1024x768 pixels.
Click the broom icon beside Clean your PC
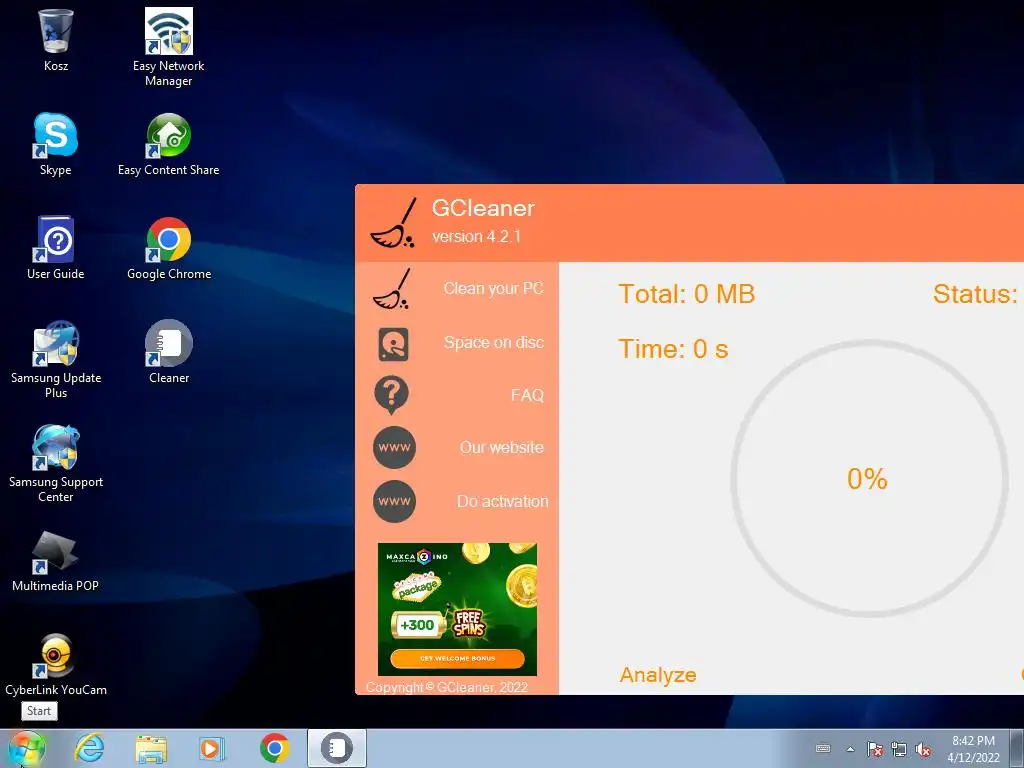click(x=392, y=289)
